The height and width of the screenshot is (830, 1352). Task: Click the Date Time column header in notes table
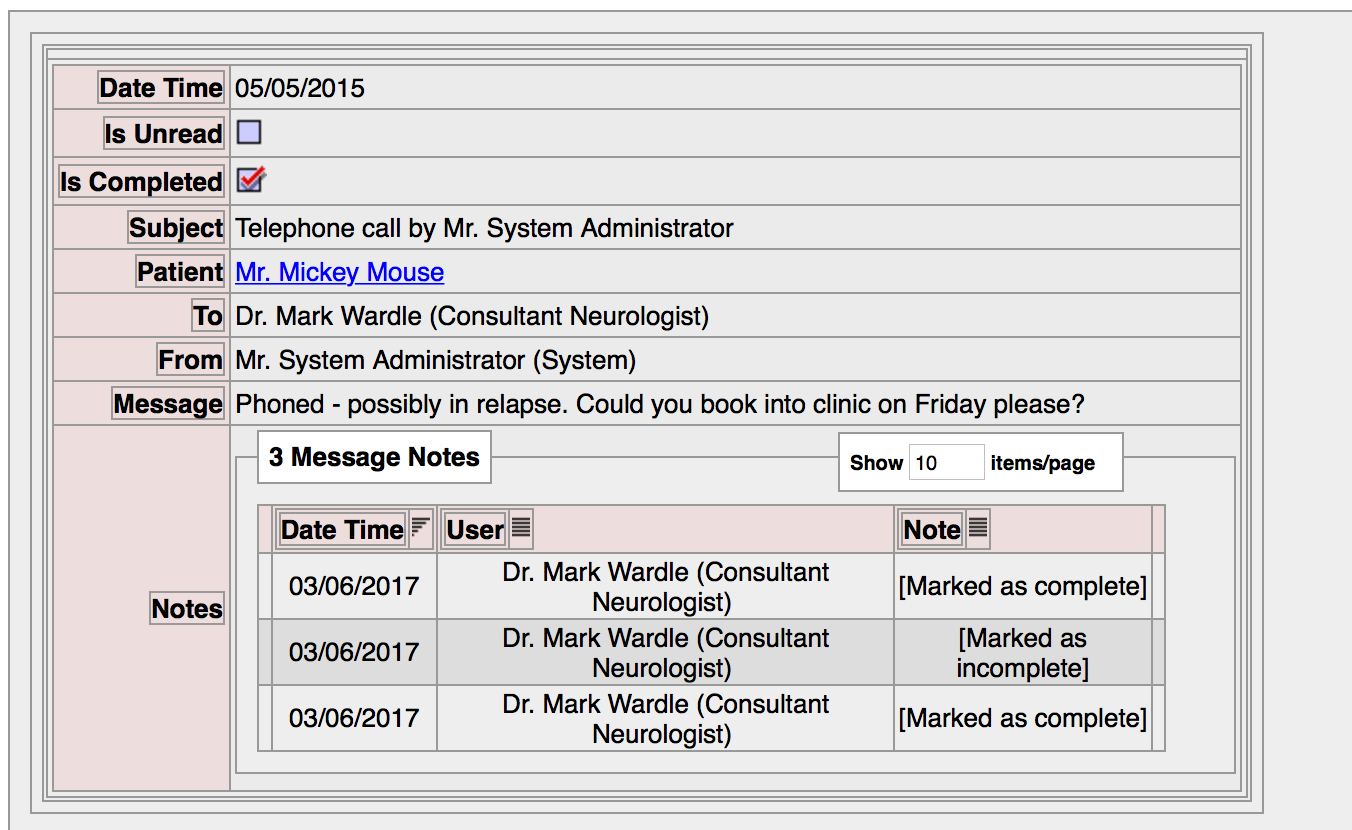click(342, 529)
